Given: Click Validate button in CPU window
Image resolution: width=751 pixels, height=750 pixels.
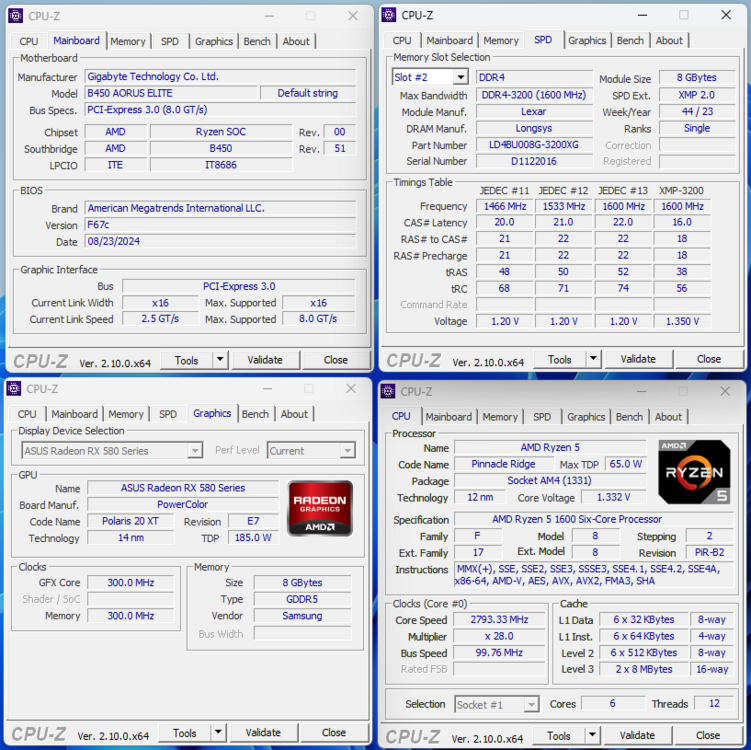Looking at the screenshot, I should pyautogui.click(x=637, y=735).
